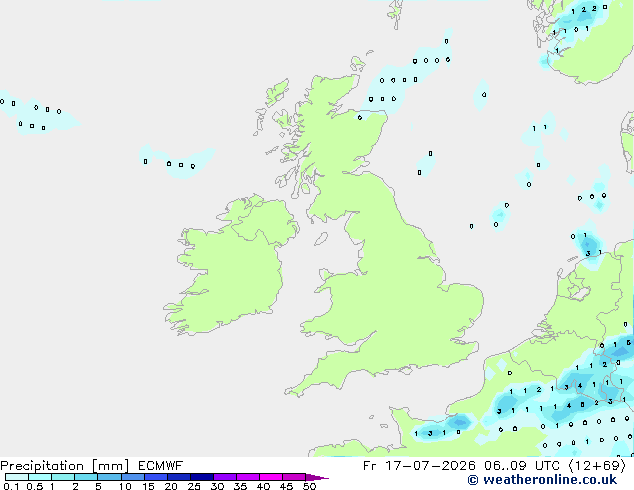The width and height of the screenshot is (634, 490).
Task: Pick the 40–45 mm magenta legend swatch
Action: [x=271, y=477]
